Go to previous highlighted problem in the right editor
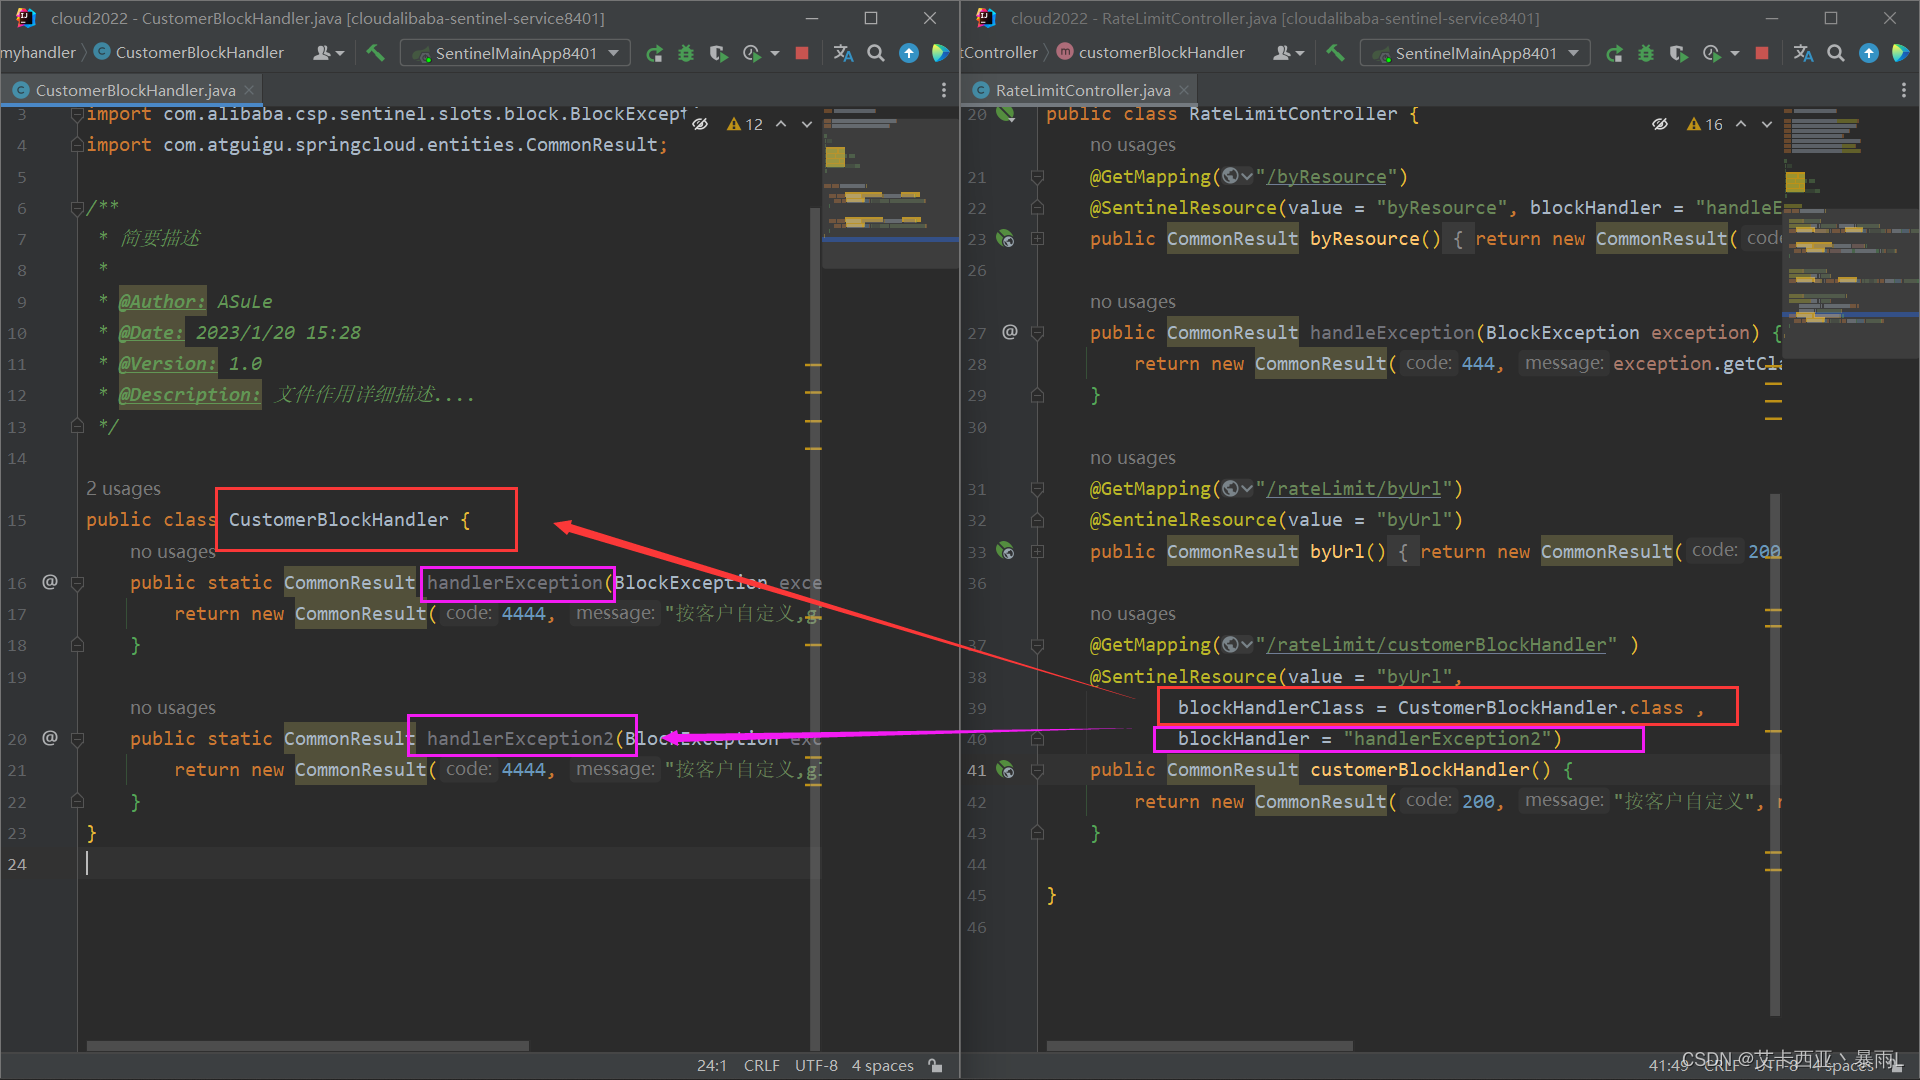The height and width of the screenshot is (1080, 1920). pos(1741,124)
